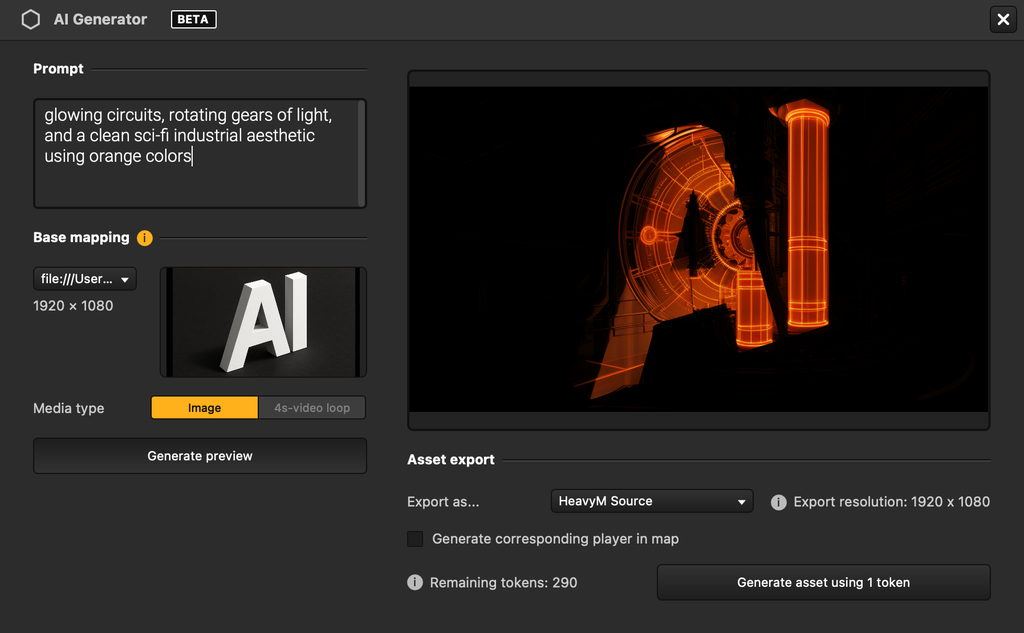Close the AI Generator window
1024x633 pixels.
point(1003,20)
